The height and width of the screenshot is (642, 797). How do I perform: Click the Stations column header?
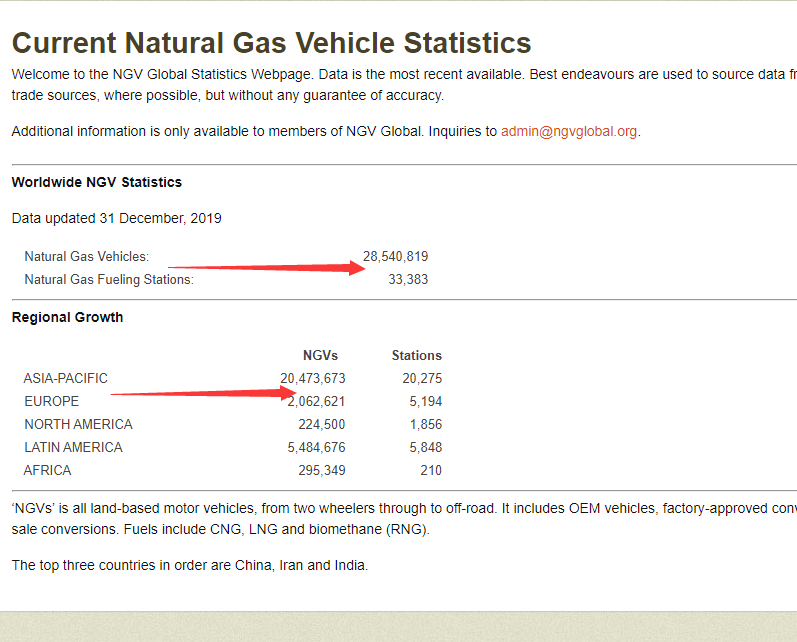click(416, 355)
